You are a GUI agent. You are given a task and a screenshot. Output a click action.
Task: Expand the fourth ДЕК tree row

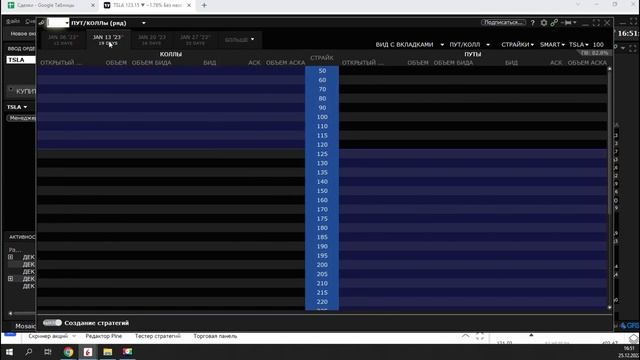(11, 279)
